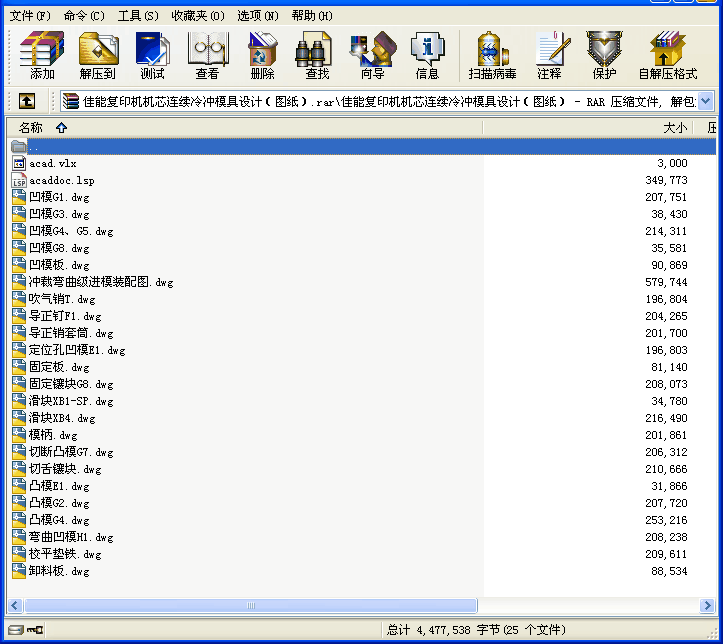The height and width of the screenshot is (644, 723).
Task: Go up one folder level button
Action: pos(27,101)
